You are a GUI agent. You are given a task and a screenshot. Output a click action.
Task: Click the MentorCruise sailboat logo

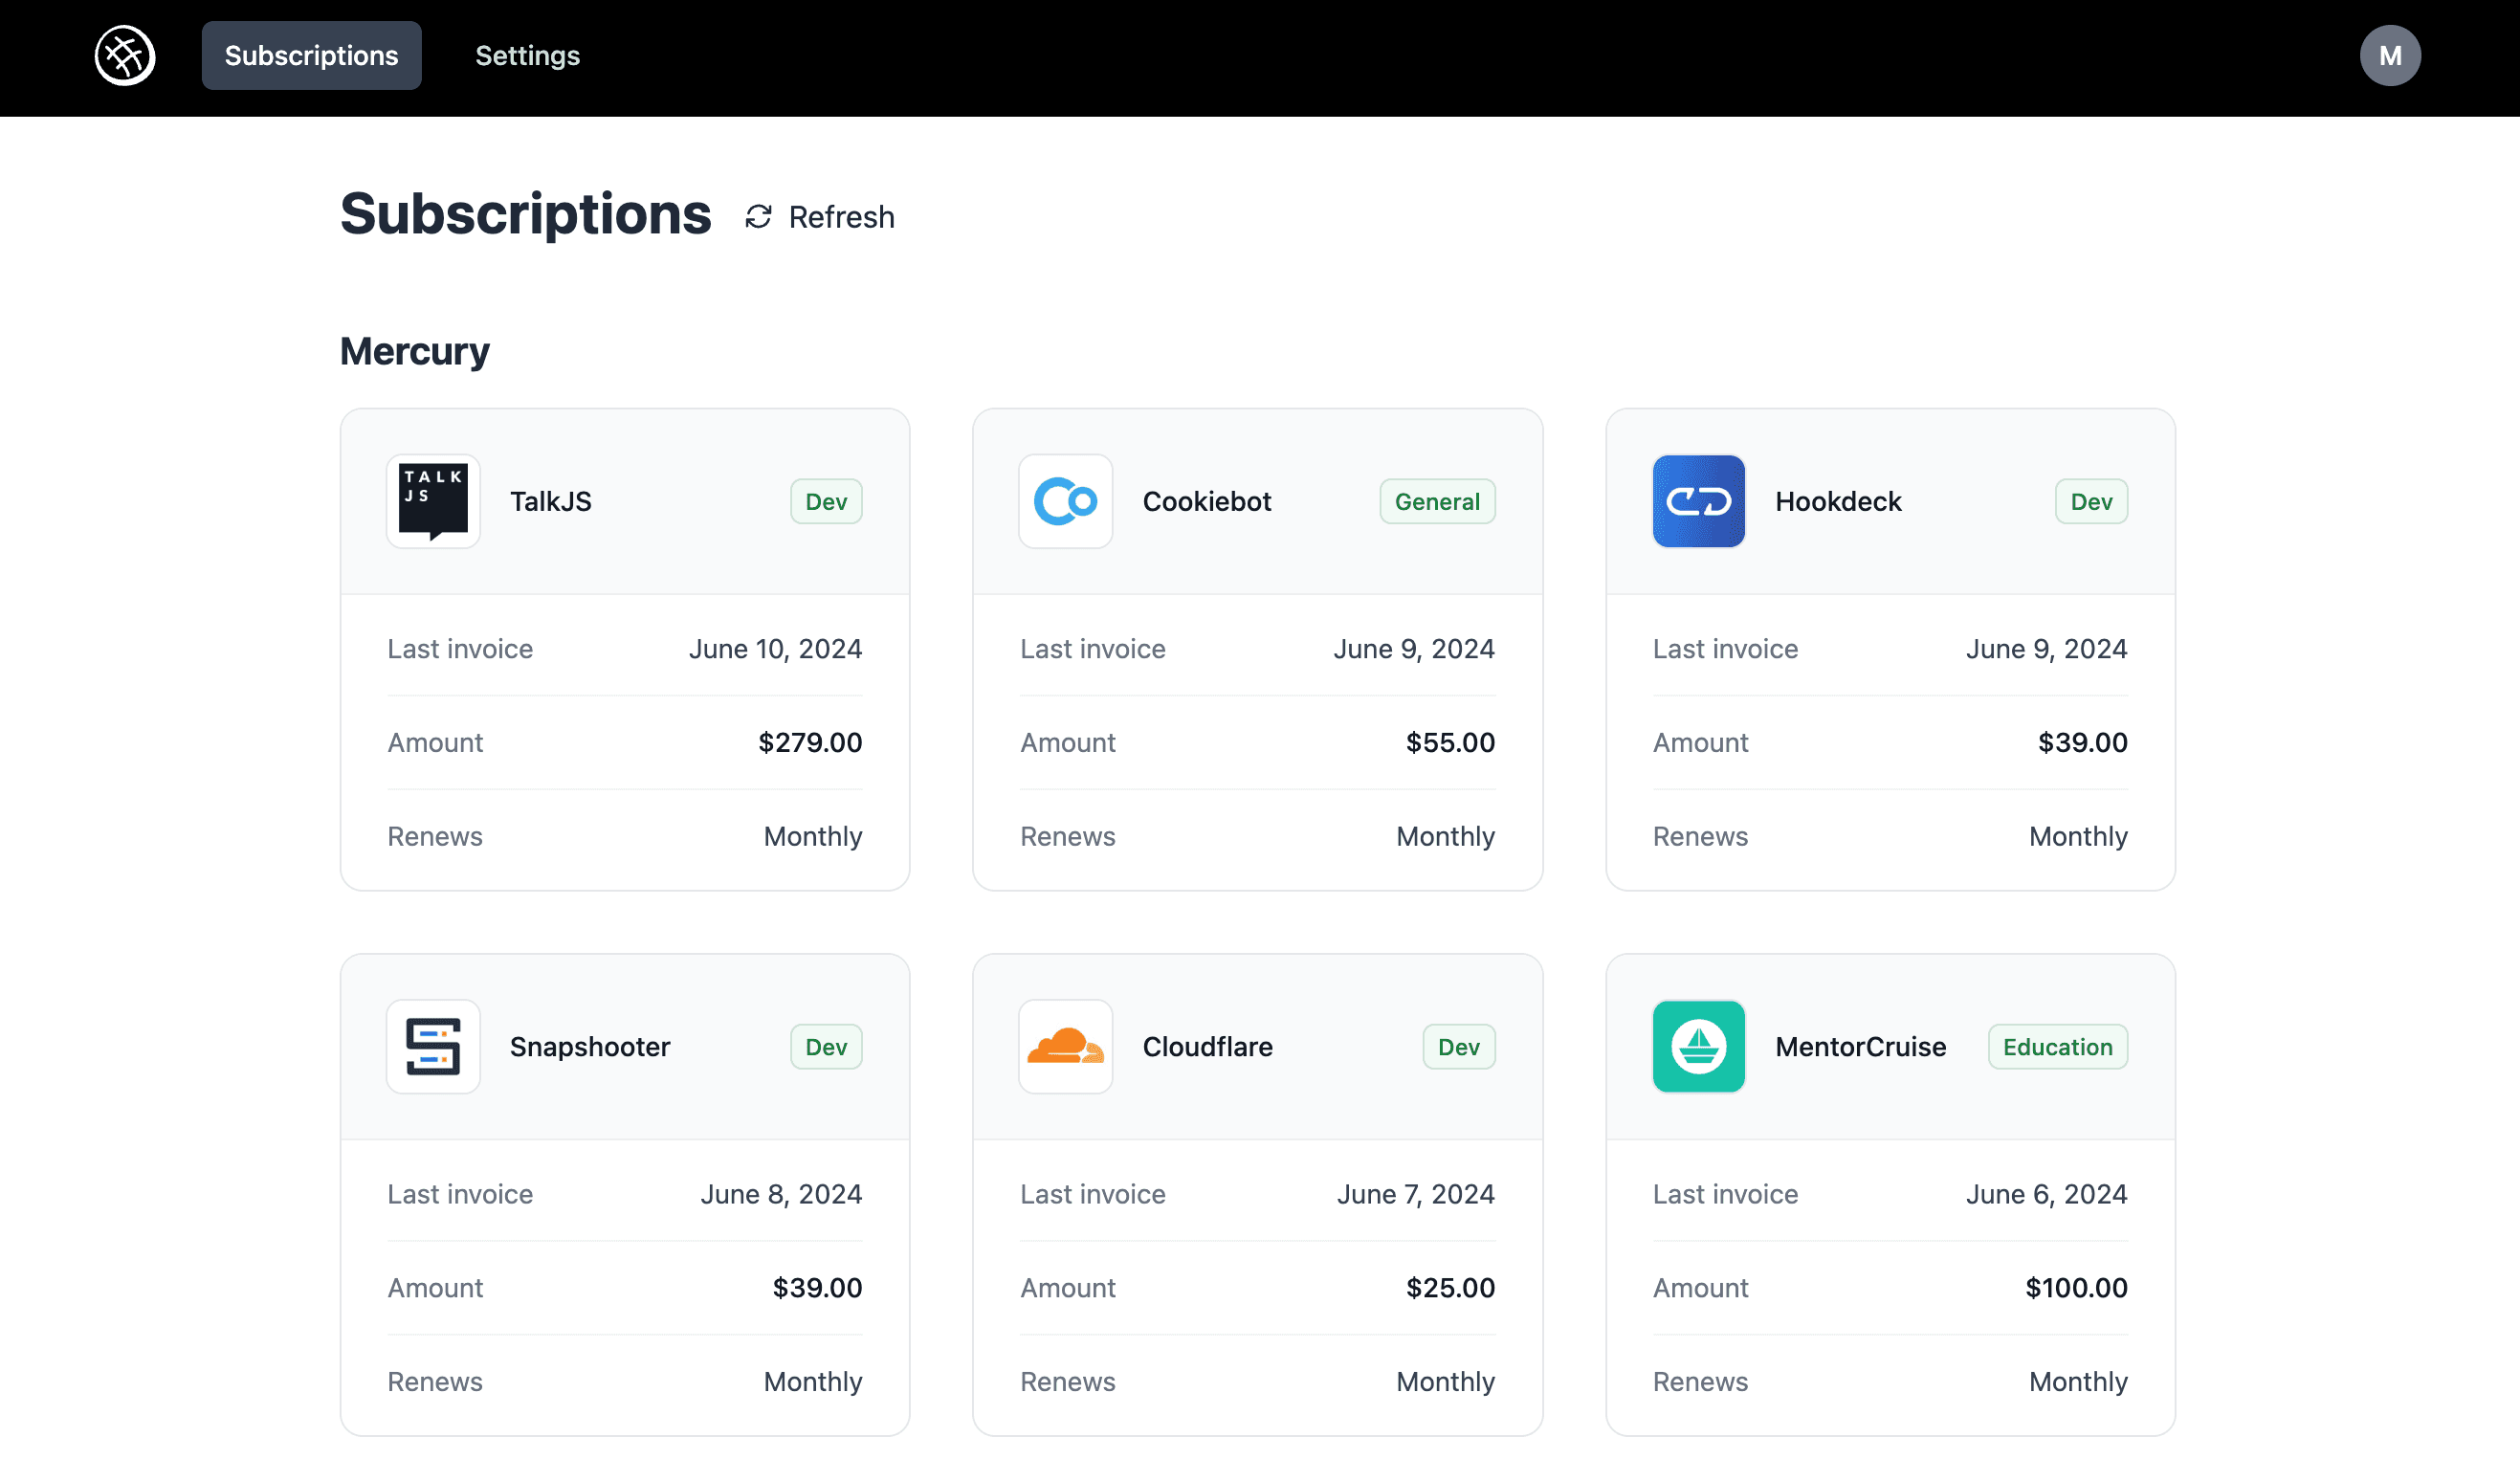coord(1698,1046)
